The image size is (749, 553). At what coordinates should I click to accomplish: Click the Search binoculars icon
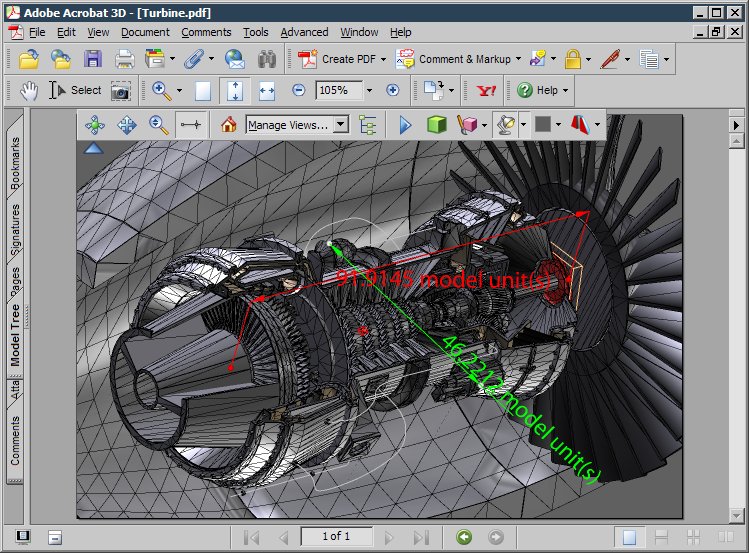click(x=267, y=59)
